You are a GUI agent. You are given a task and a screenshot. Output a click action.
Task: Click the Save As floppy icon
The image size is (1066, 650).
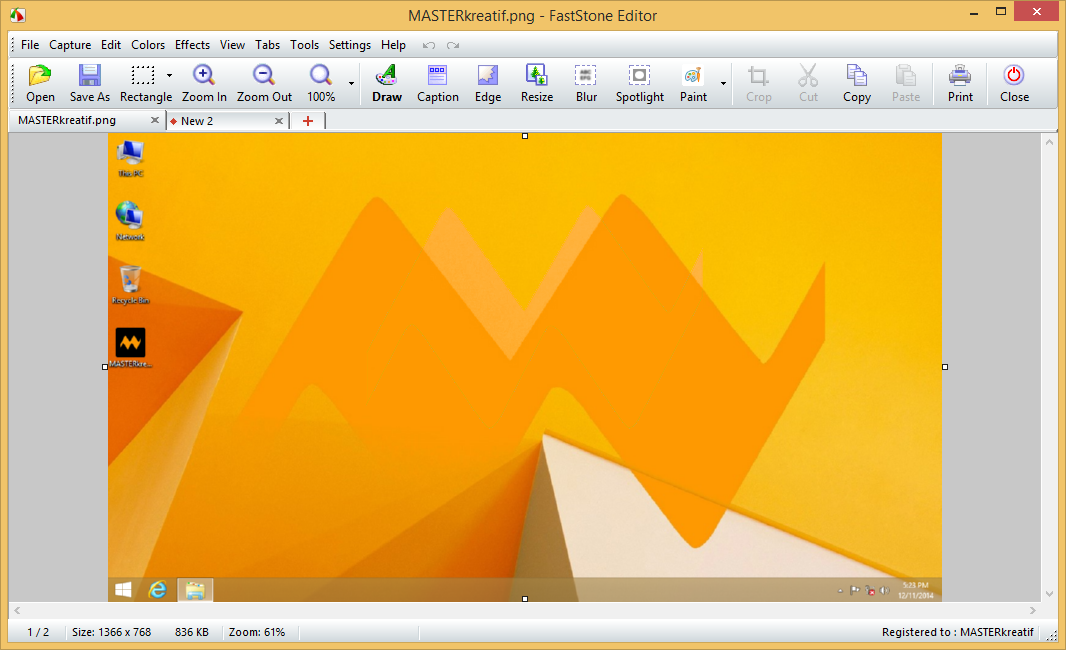tap(90, 84)
